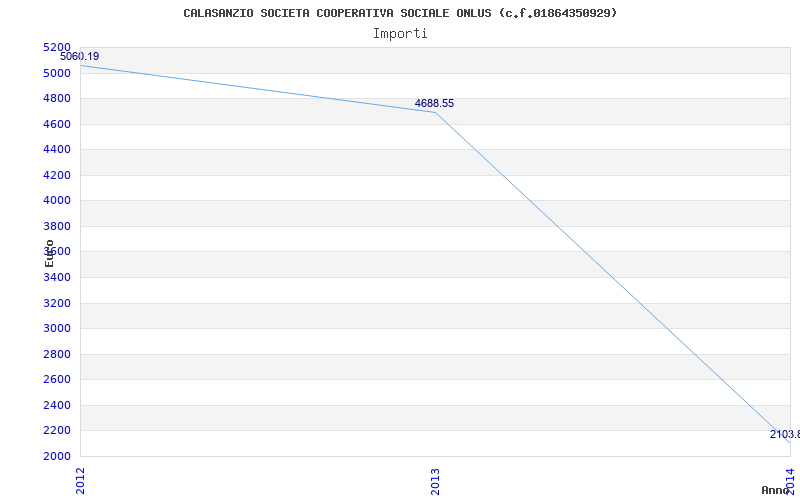Select the 5060.19 data point label

pos(80,57)
